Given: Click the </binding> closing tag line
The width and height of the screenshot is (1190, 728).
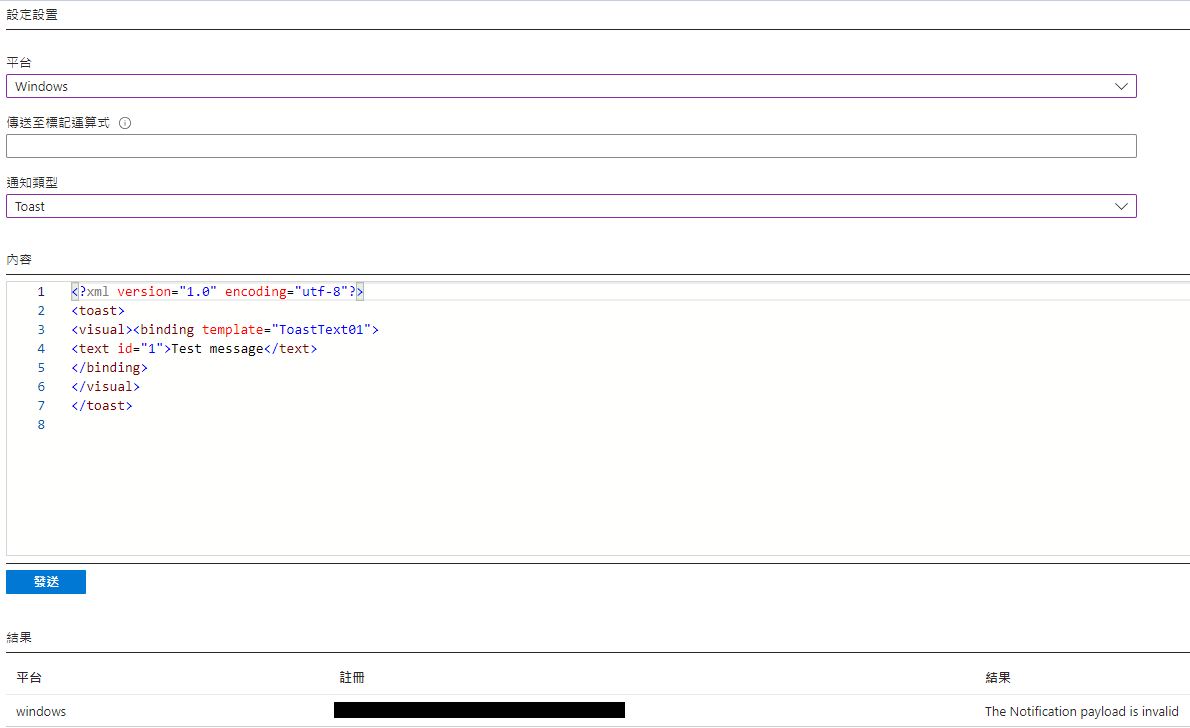Looking at the screenshot, I should 109,367.
